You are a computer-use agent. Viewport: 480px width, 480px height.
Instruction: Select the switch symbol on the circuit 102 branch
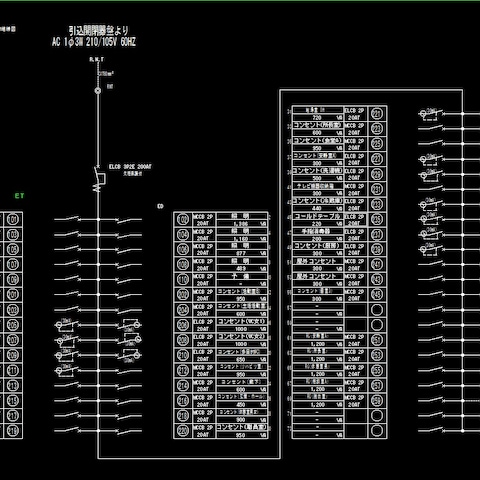click(128, 220)
